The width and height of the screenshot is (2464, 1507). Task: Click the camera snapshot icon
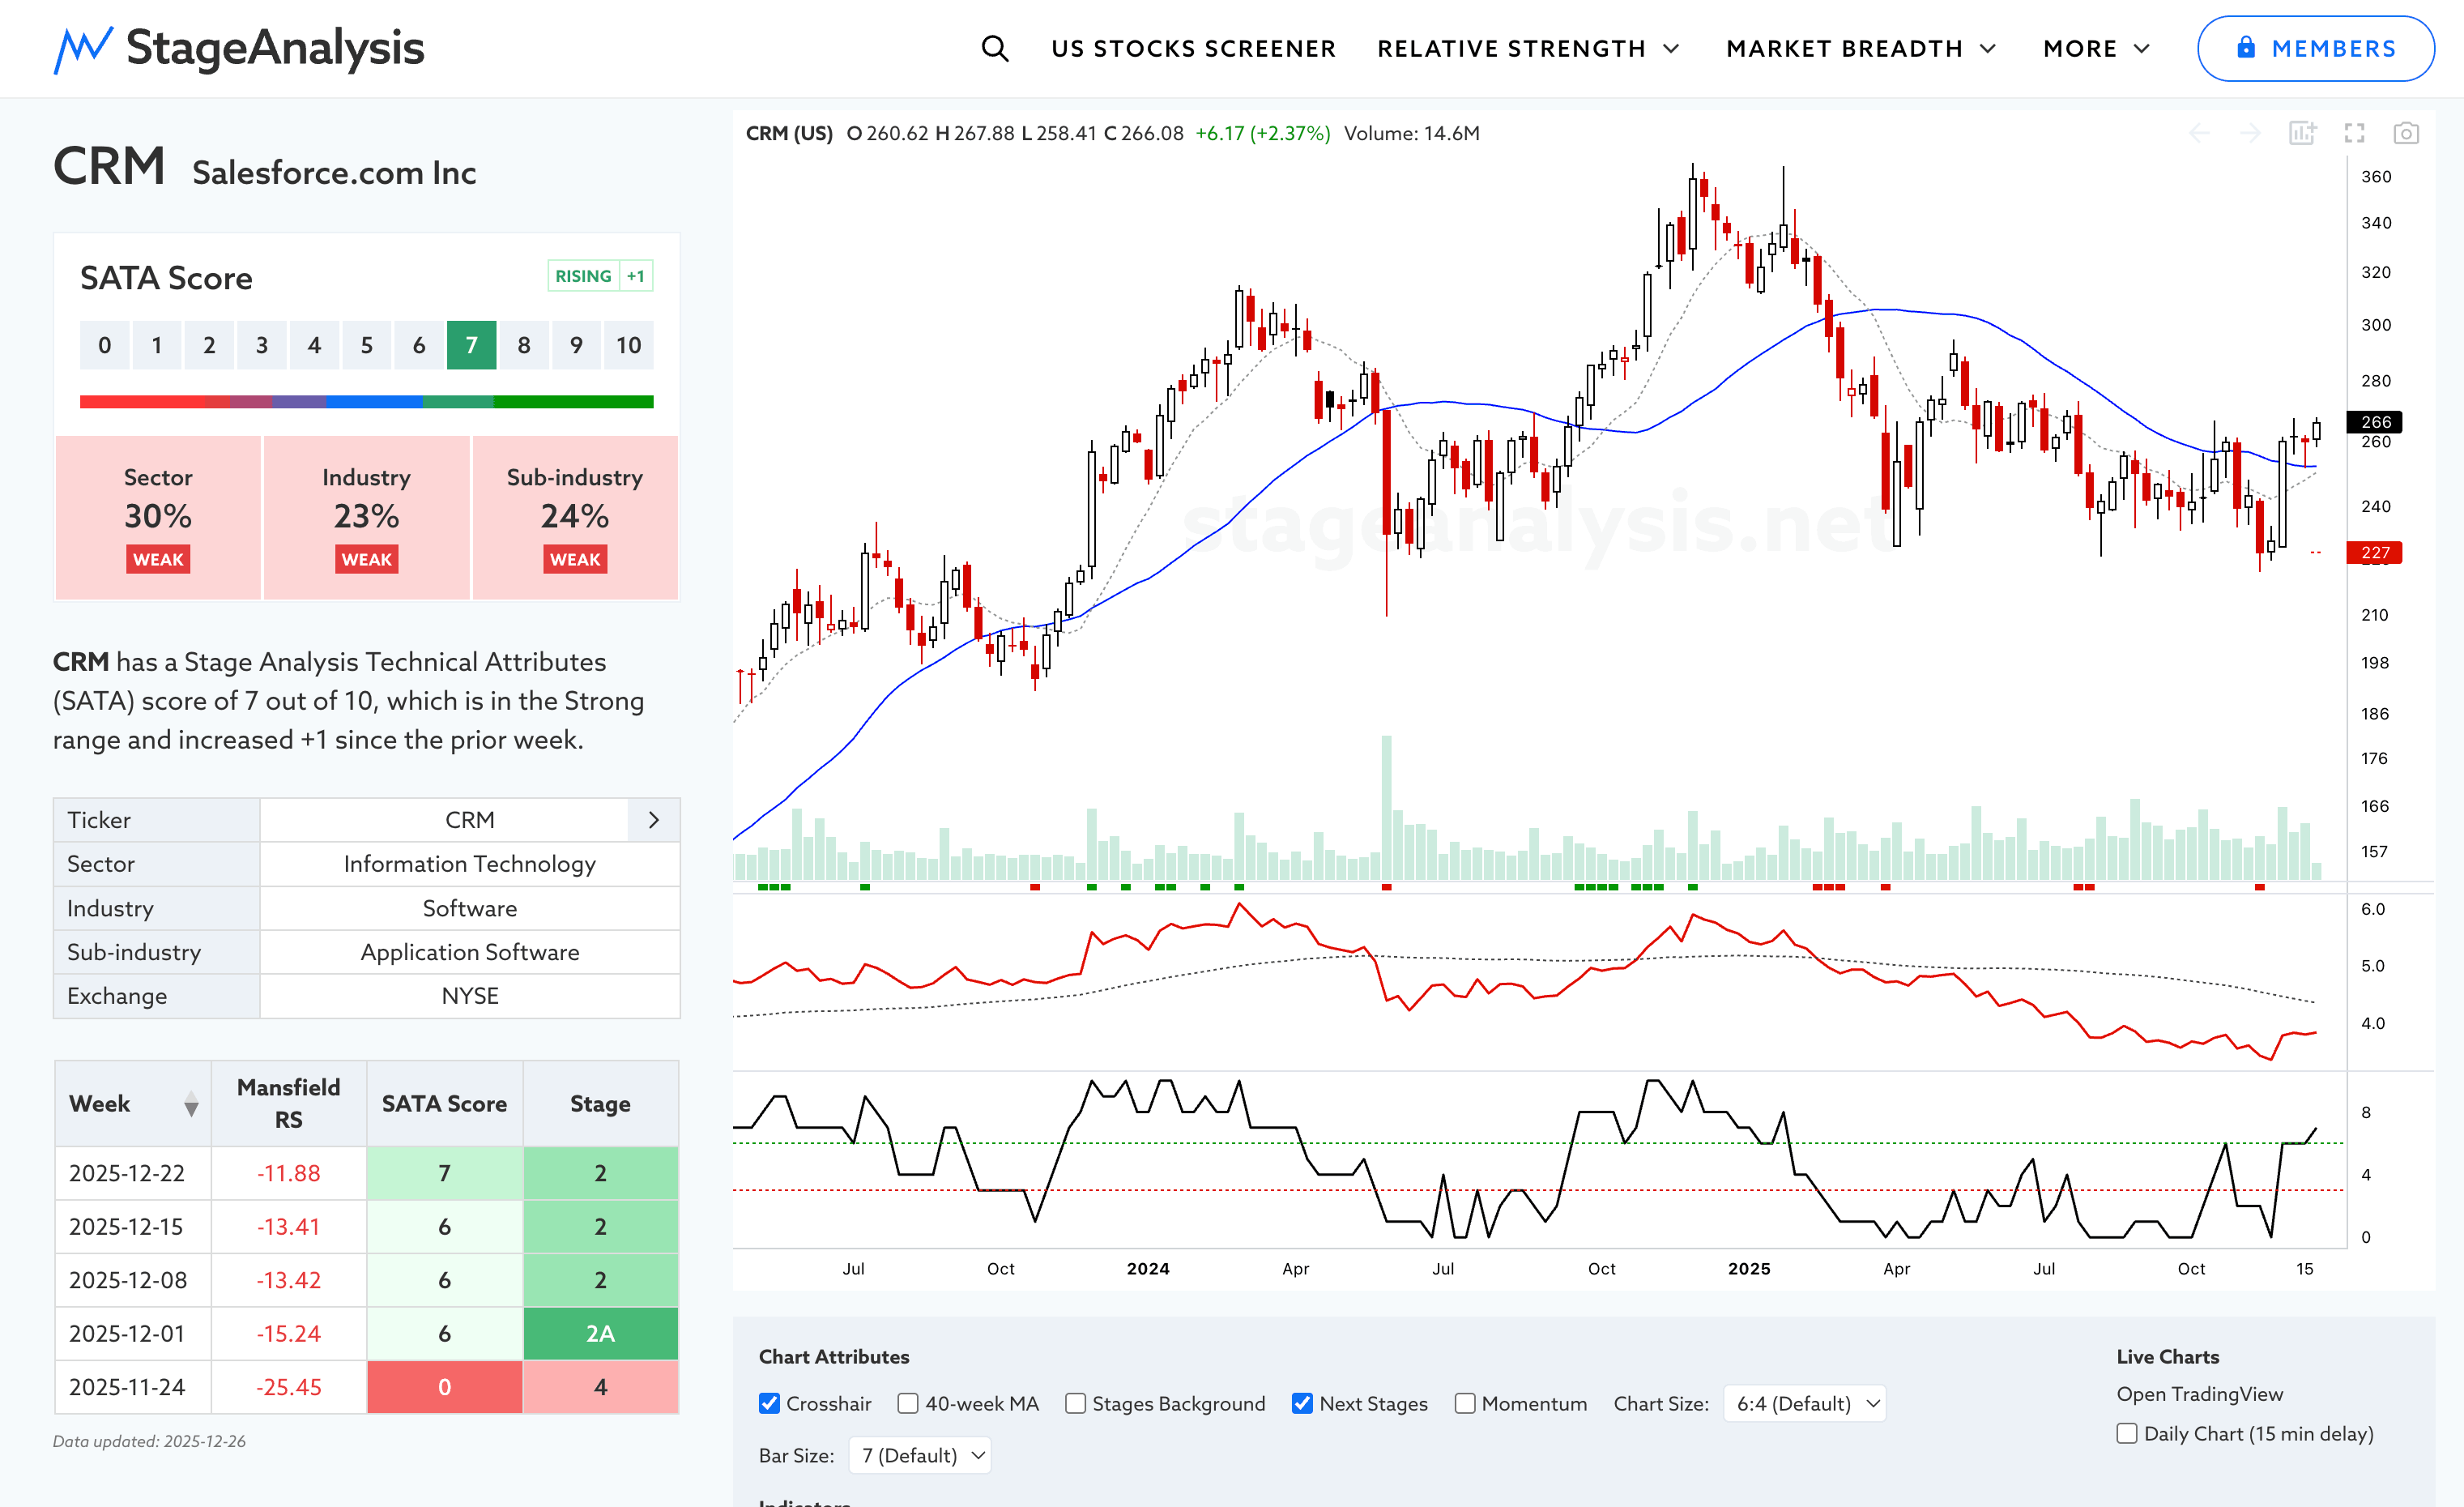(2406, 133)
